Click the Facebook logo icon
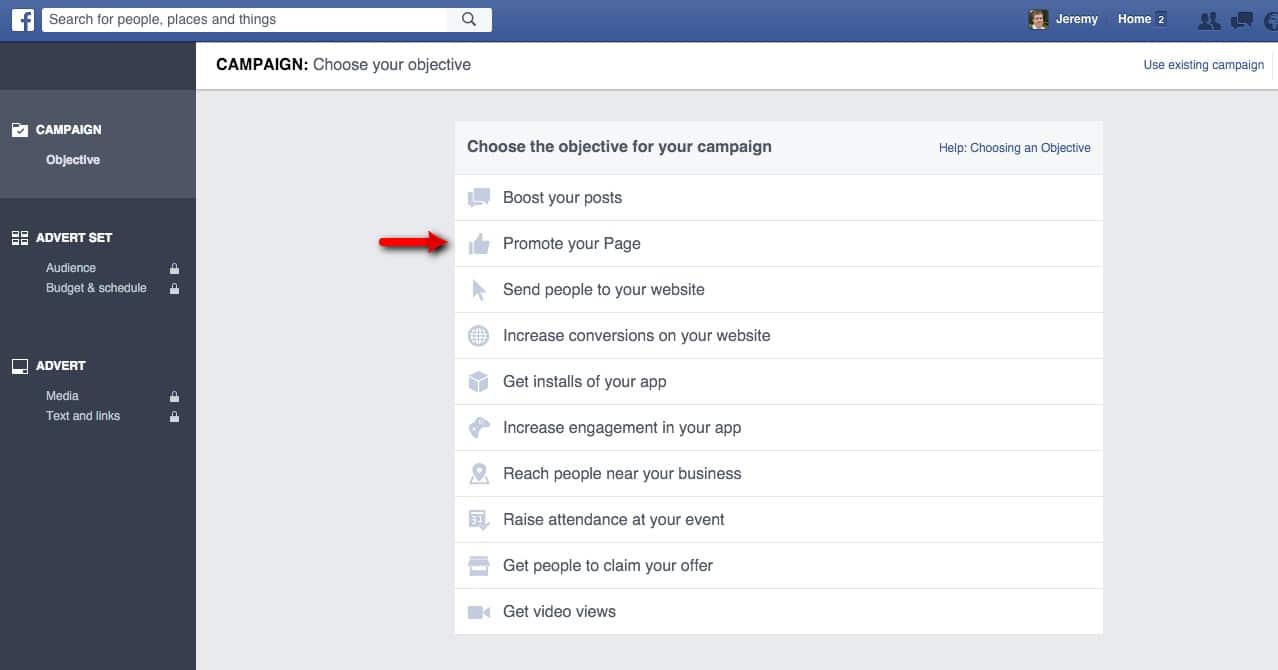The width and height of the screenshot is (1278, 670). coord(22,19)
